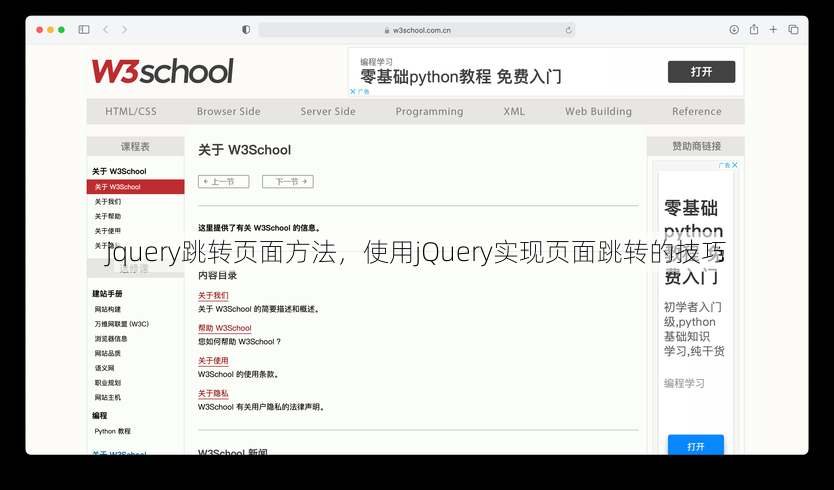Follow the 关于隐私 link in 内容目录
This screenshot has height=490, width=834.
pos(213,394)
